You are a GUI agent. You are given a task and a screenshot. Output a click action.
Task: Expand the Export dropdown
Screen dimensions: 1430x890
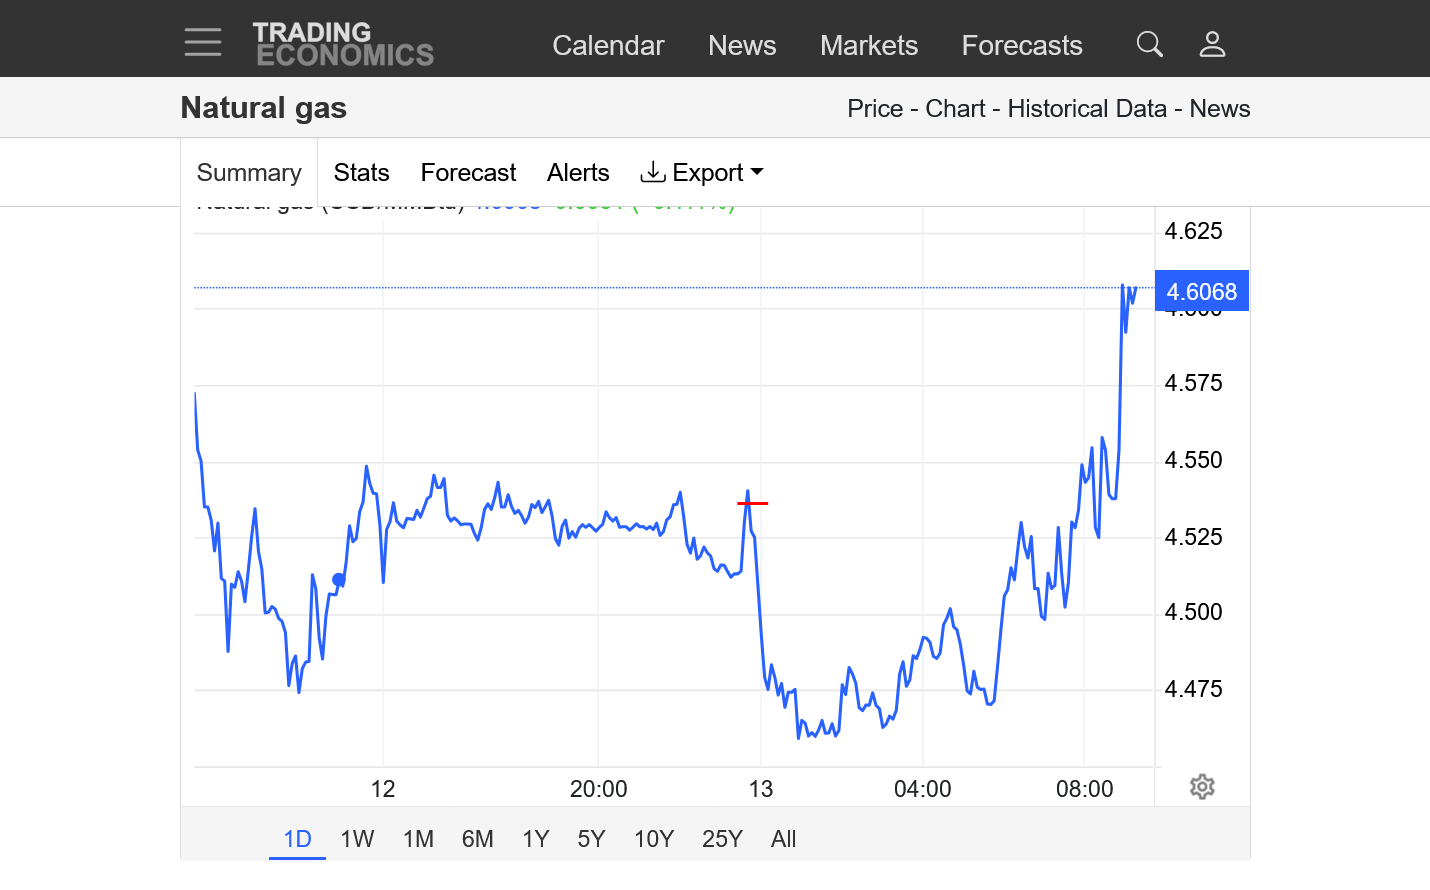click(702, 173)
